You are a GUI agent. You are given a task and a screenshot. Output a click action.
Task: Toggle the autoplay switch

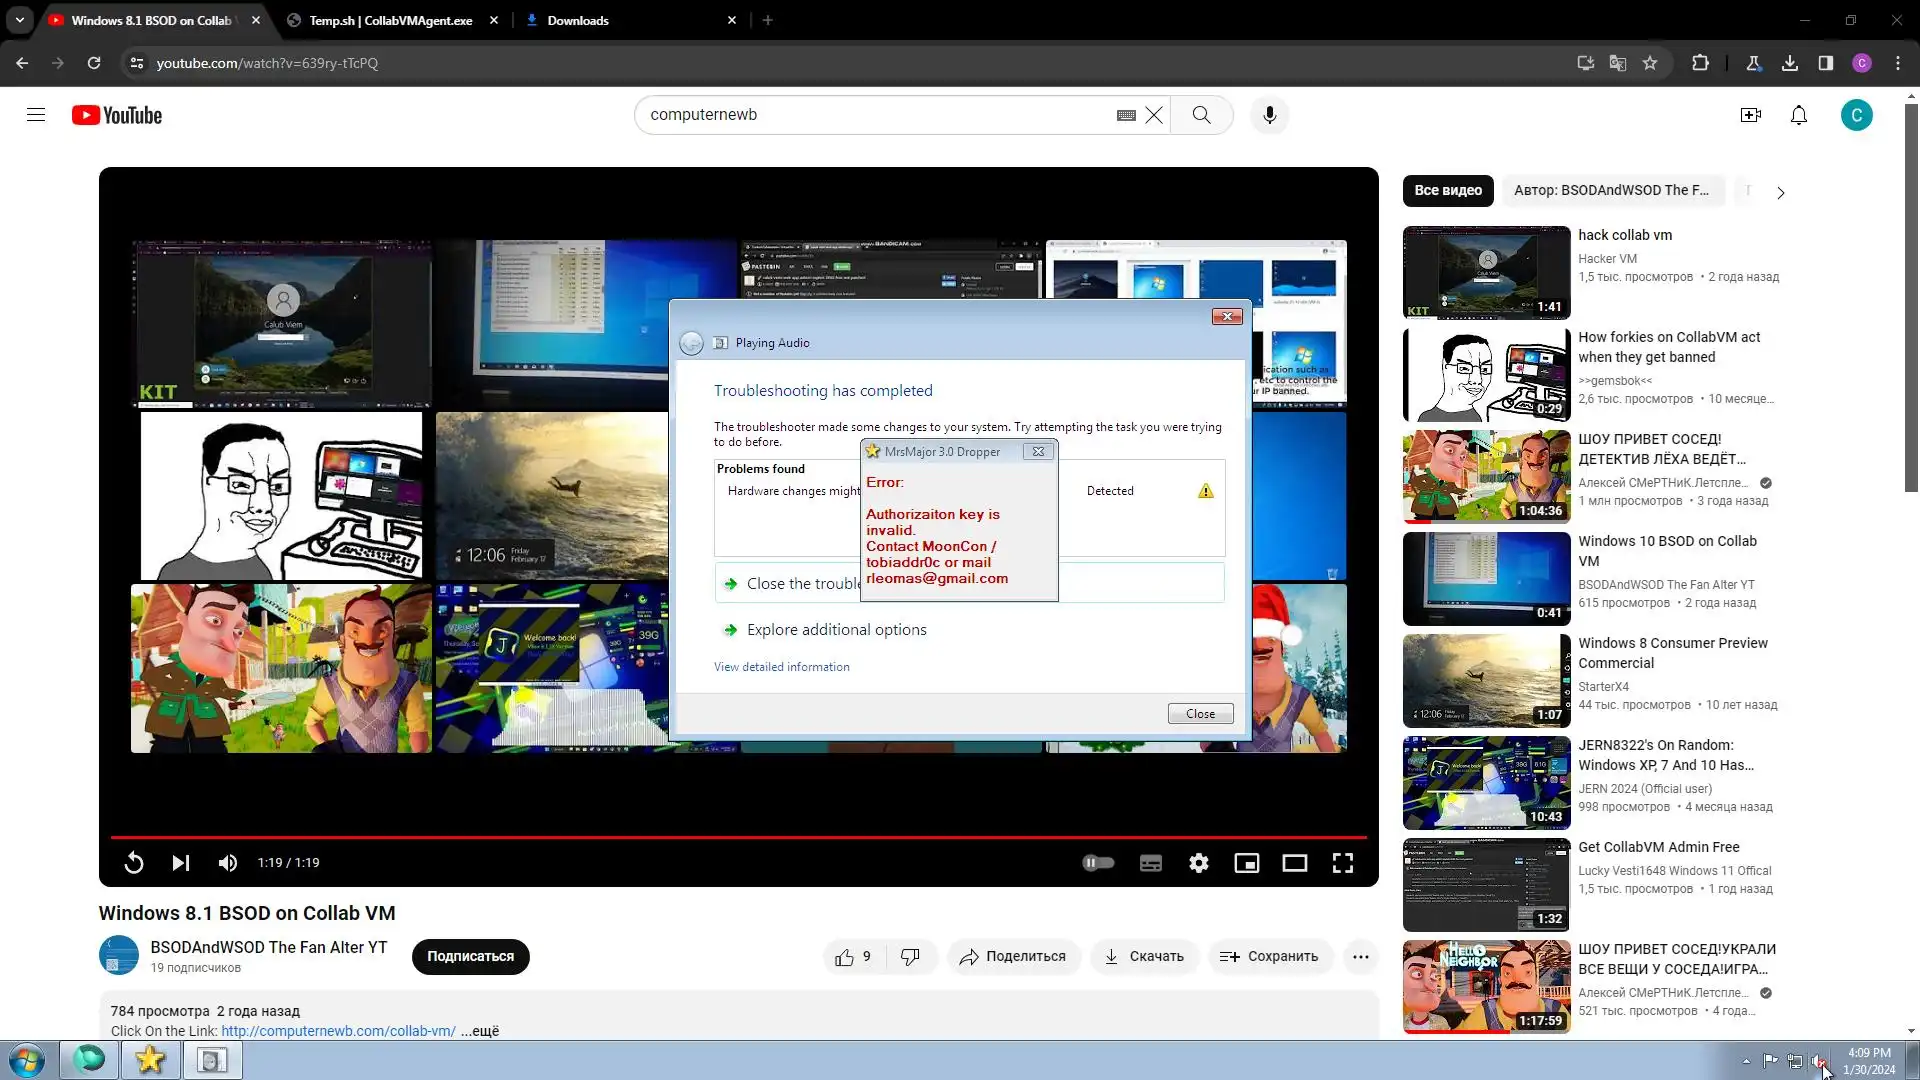(x=1098, y=863)
